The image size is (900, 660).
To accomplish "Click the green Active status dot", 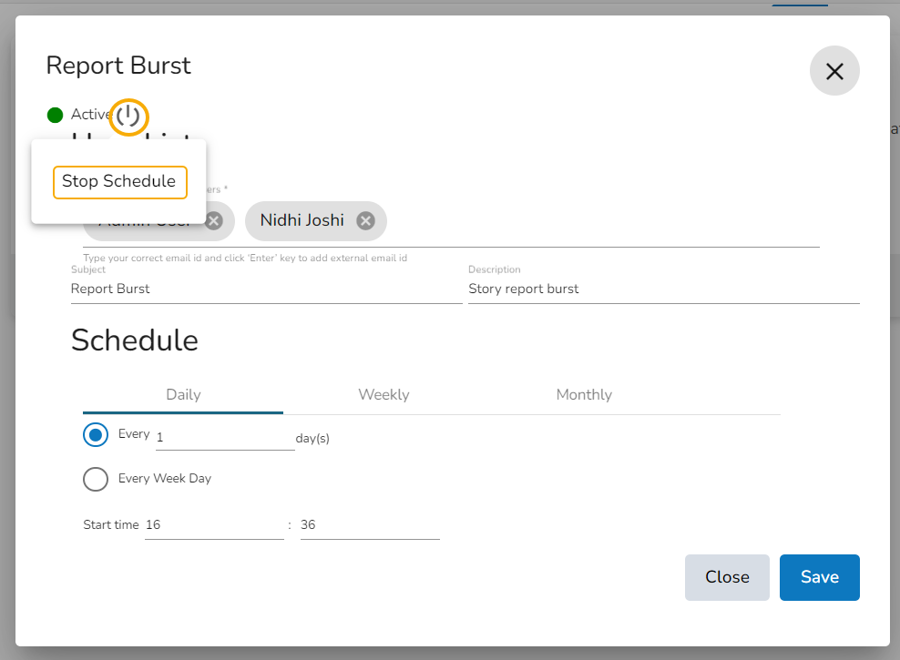I will pyautogui.click(x=55, y=115).
